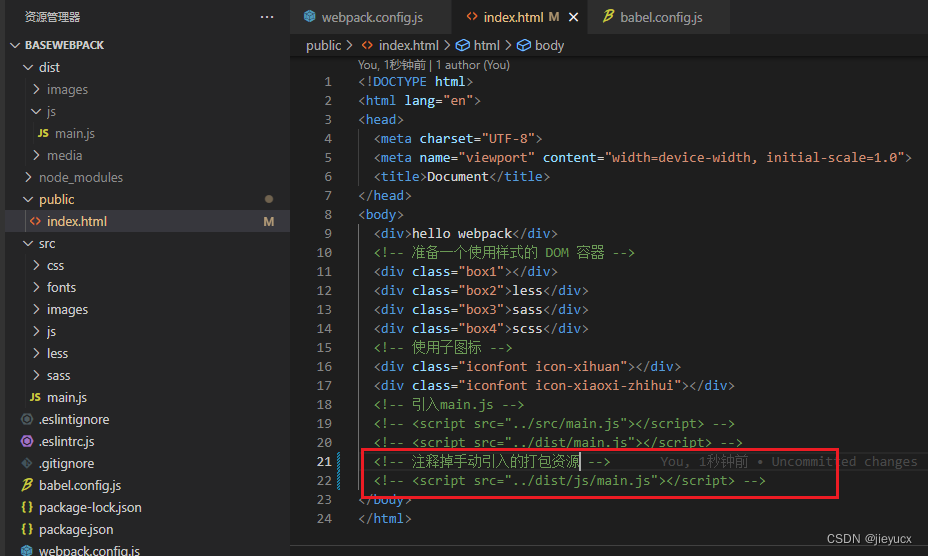928x556 pixels.
Task: Open main.js in the src folder
Action: 67,397
